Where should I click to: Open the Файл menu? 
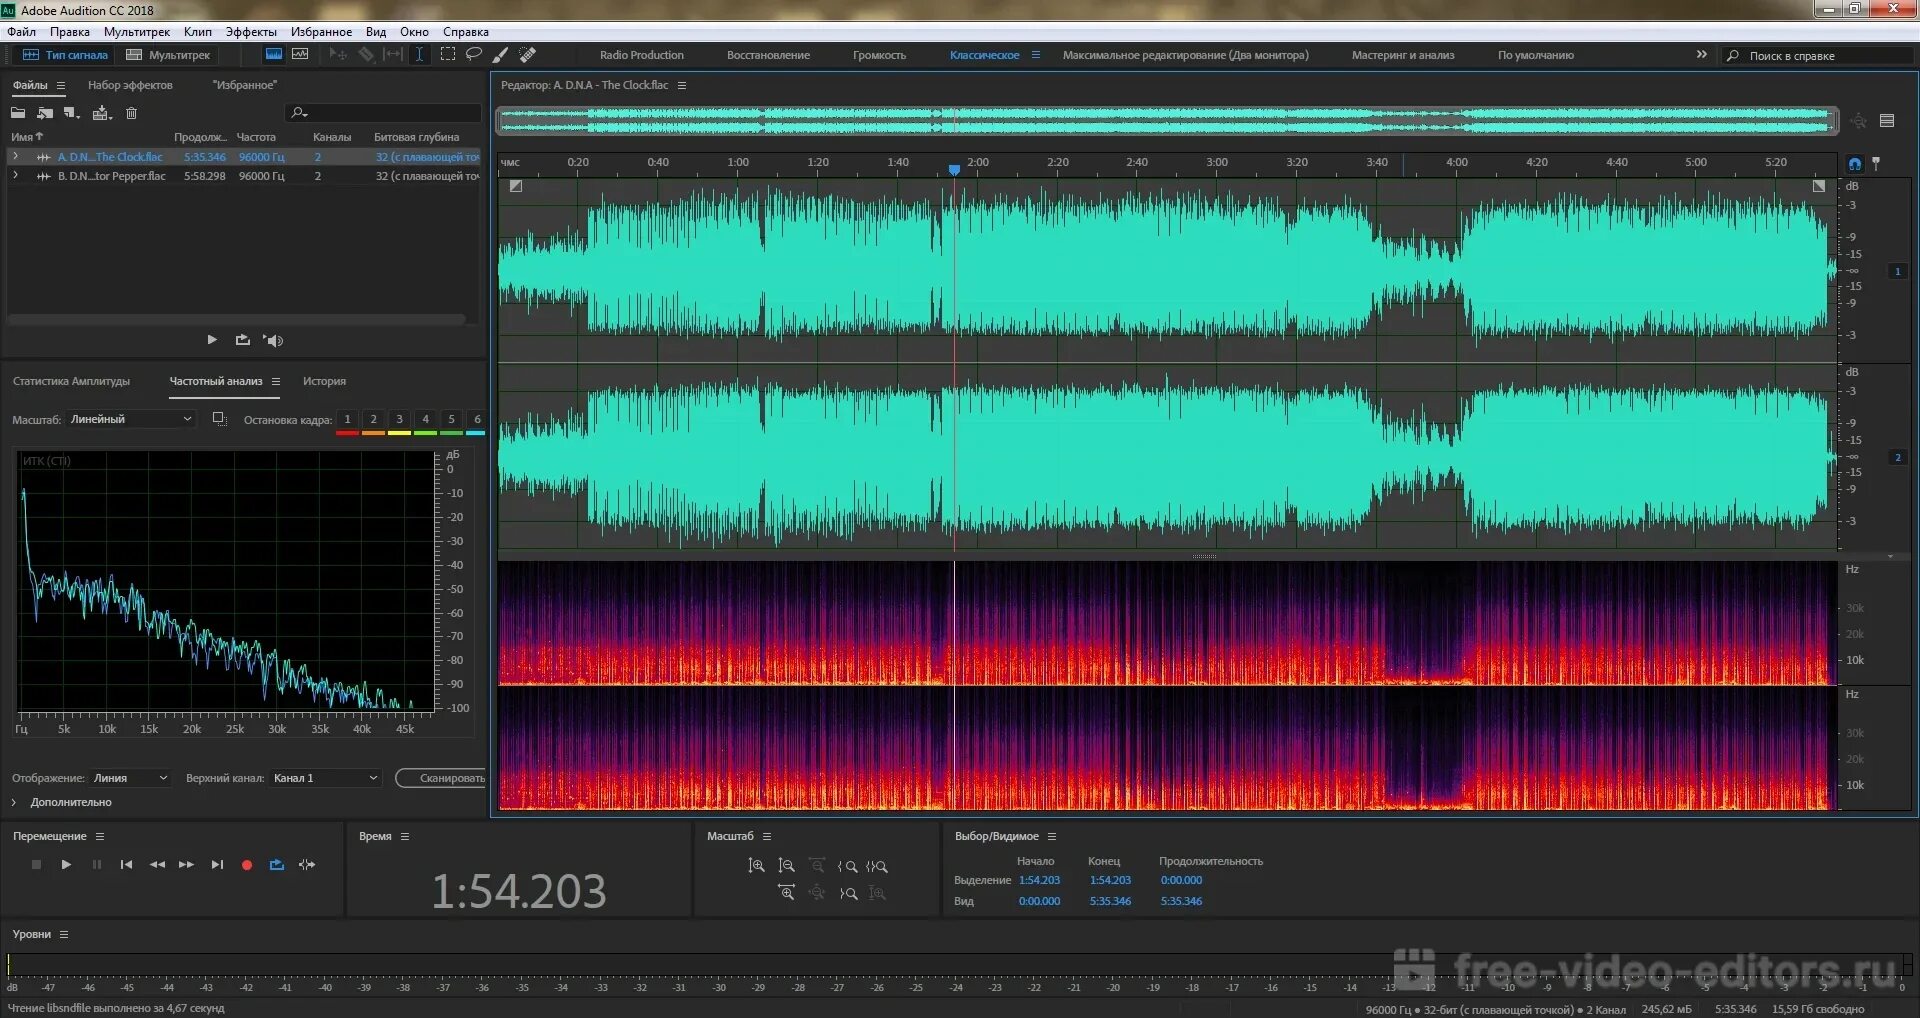21,32
